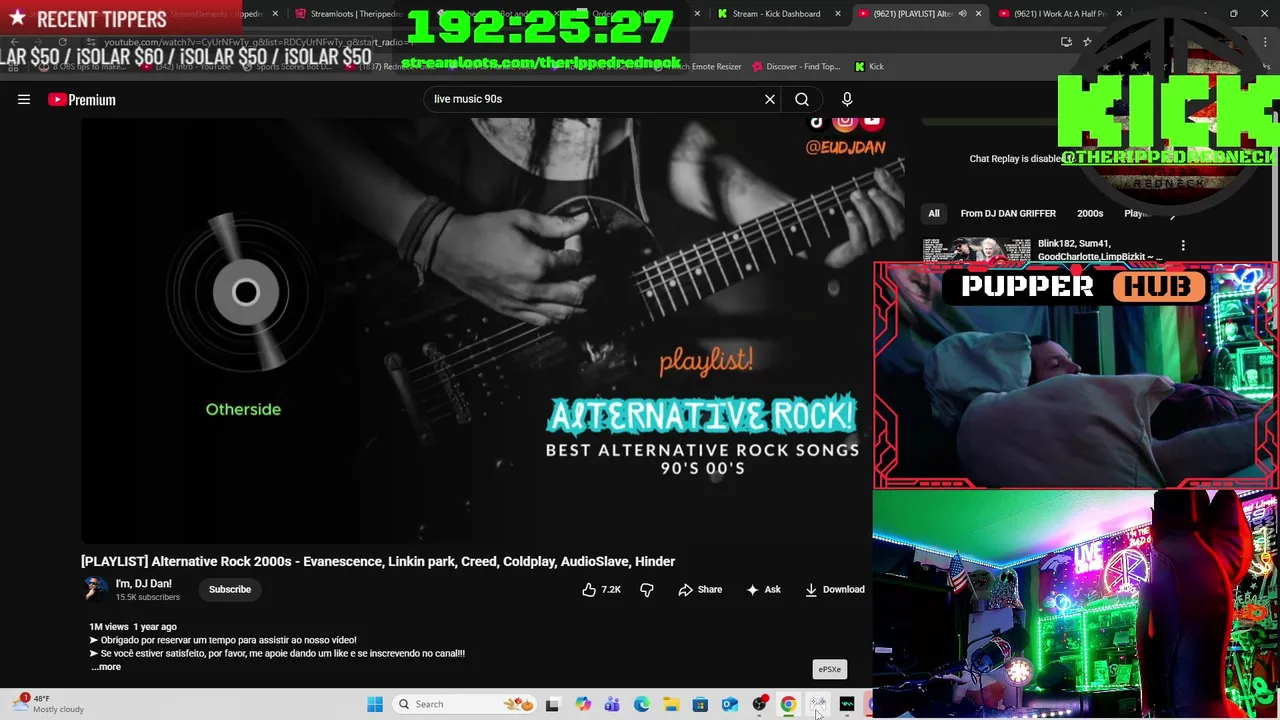Screen dimensions: 1280x720
Task: Click the taskbar Search box
Action: pyautogui.click(x=466, y=704)
